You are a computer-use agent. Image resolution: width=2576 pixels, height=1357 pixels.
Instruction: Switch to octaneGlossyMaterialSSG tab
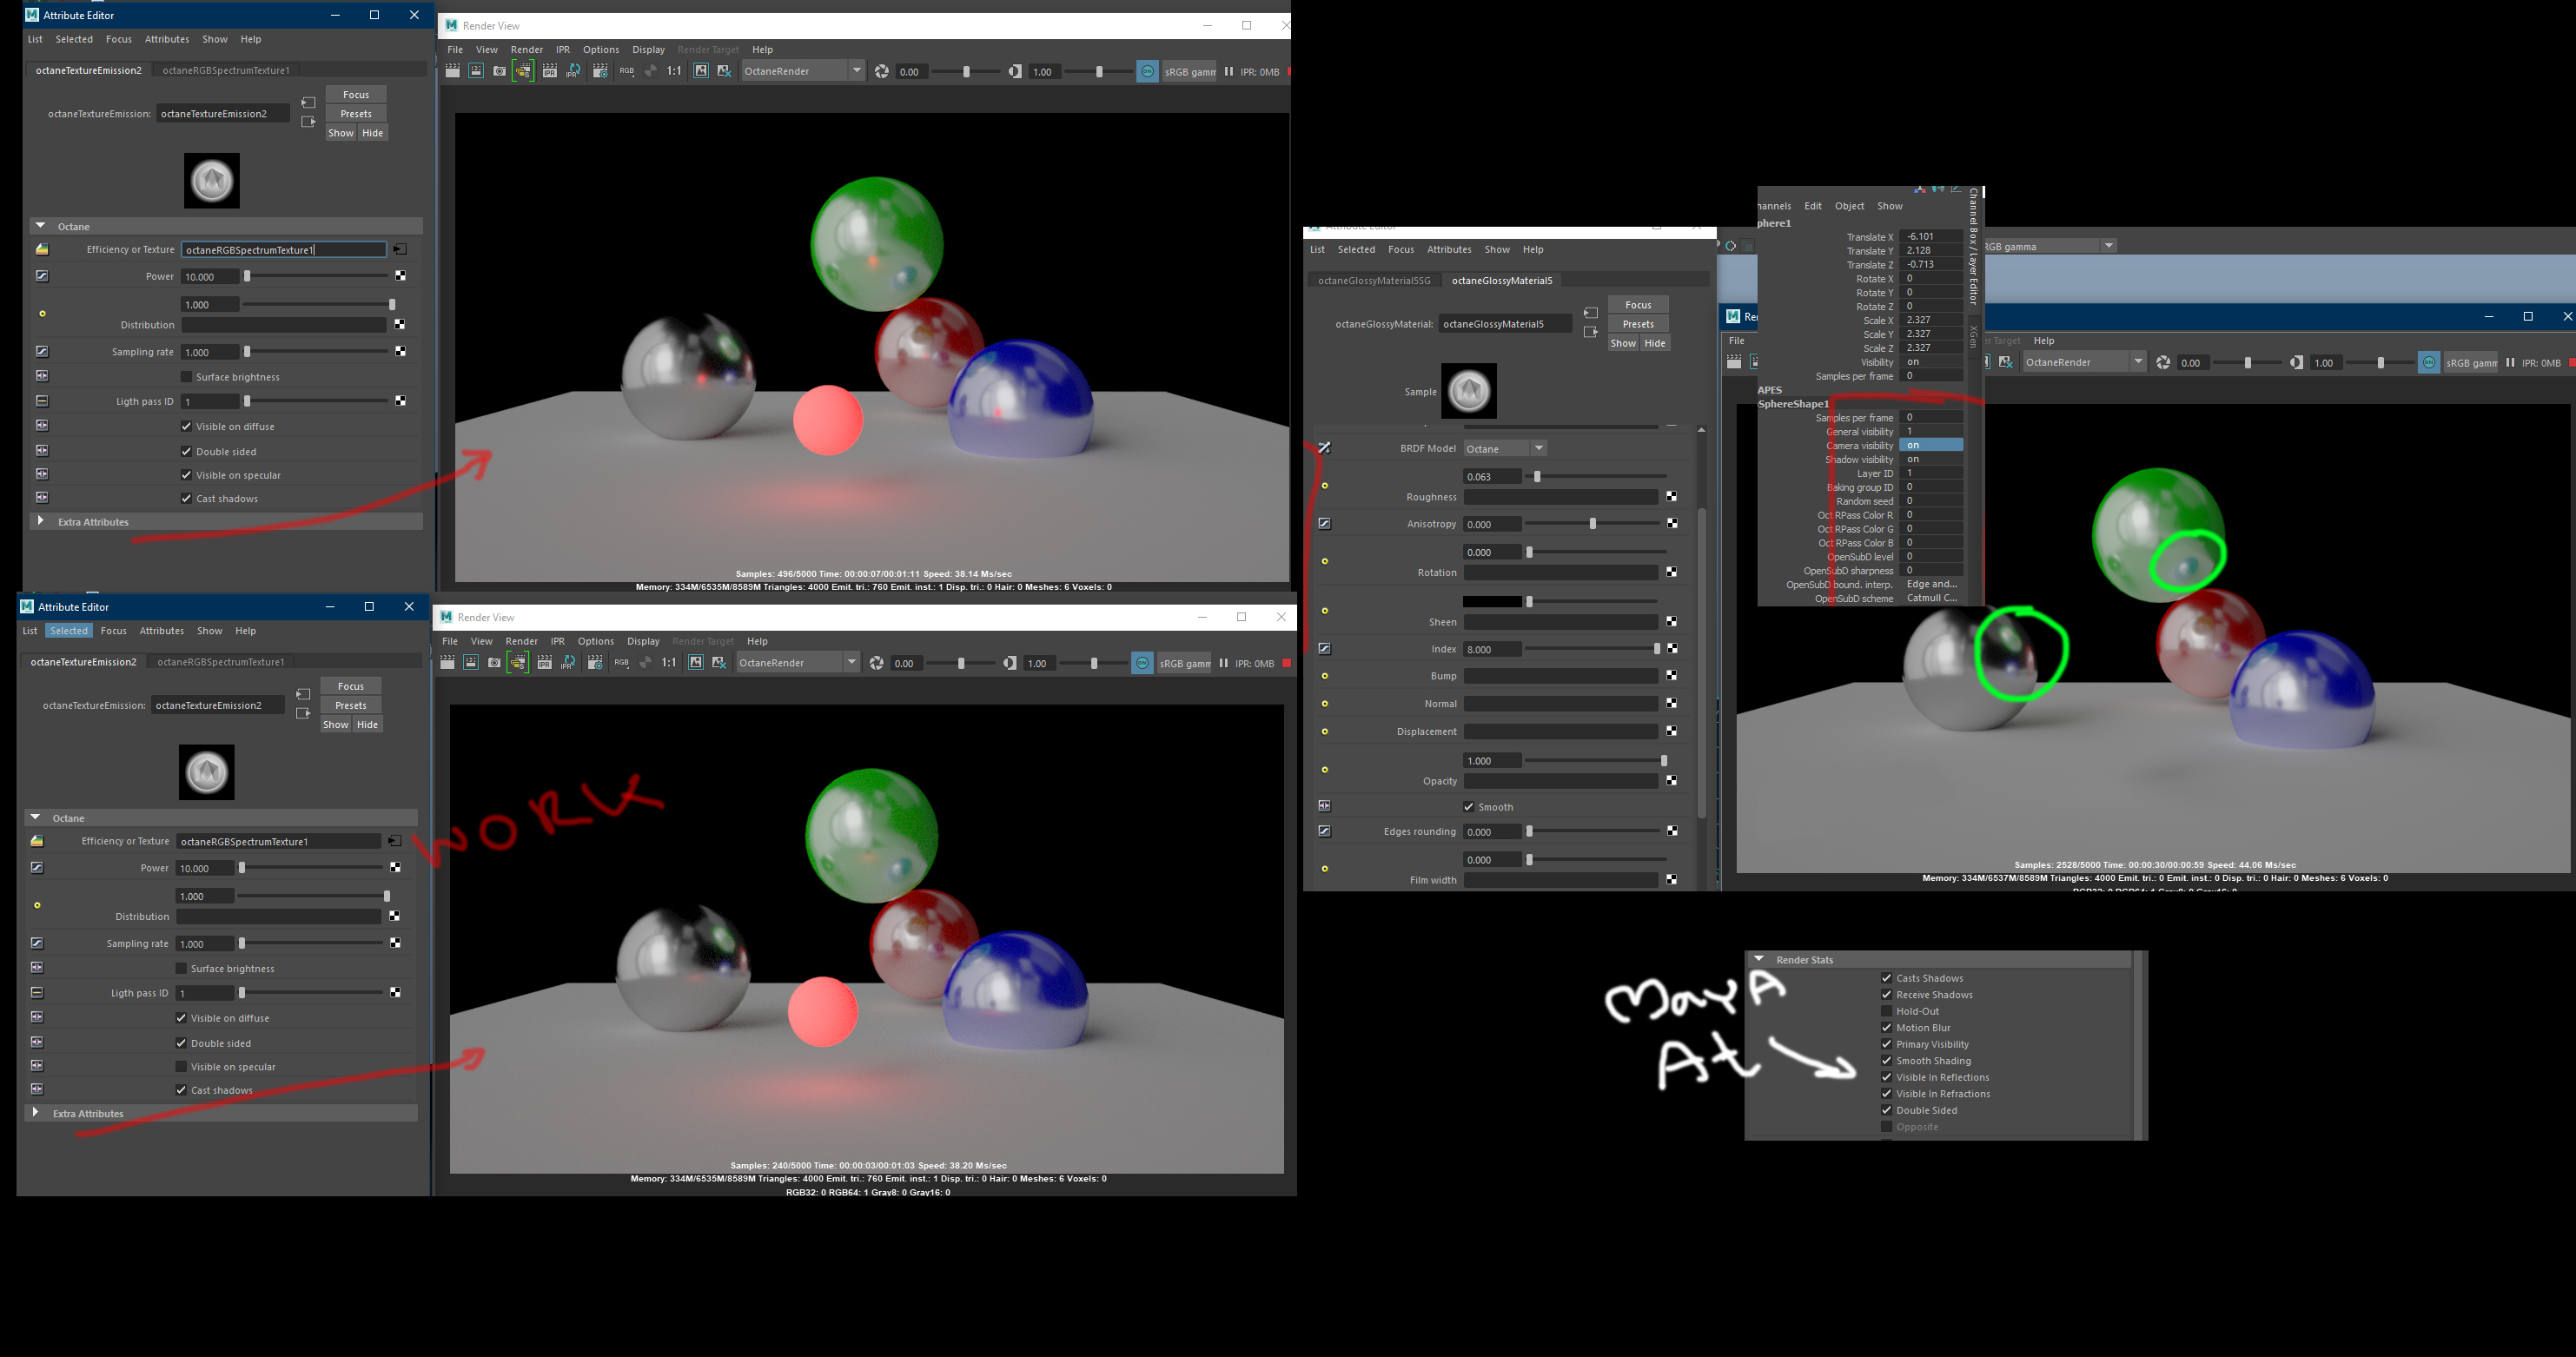pos(1374,280)
